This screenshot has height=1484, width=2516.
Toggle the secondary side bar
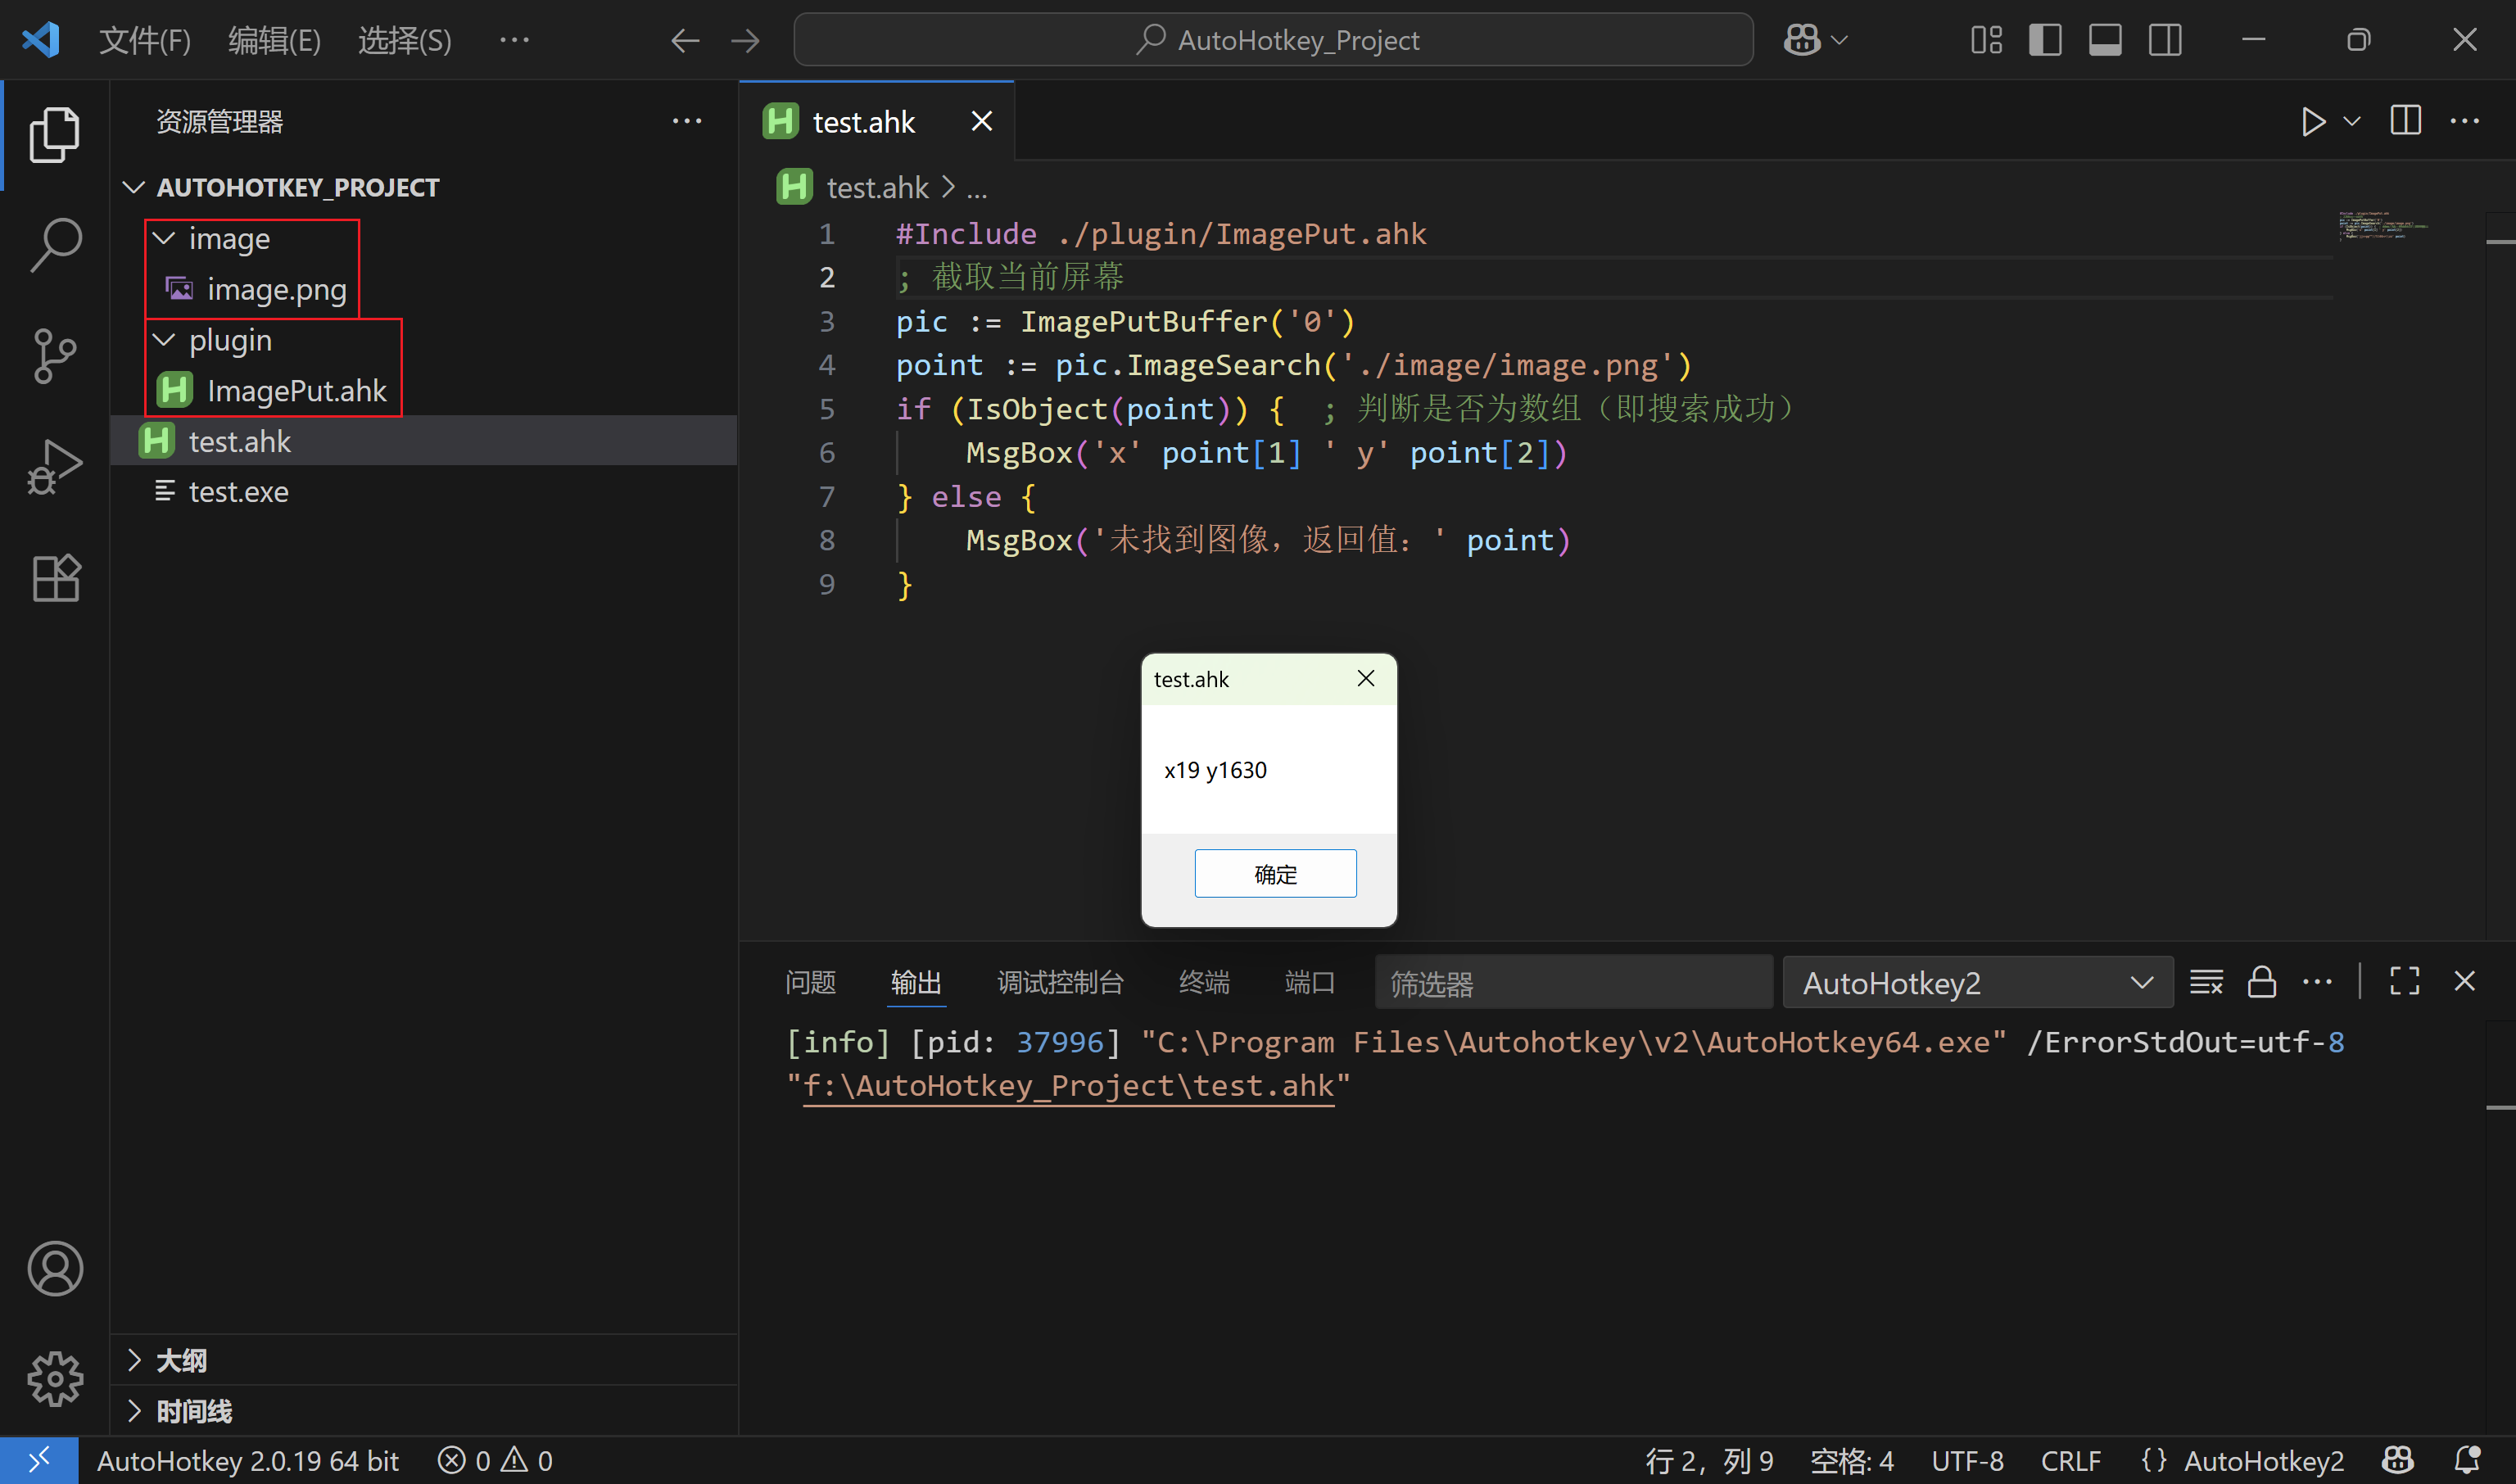point(2165,40)
